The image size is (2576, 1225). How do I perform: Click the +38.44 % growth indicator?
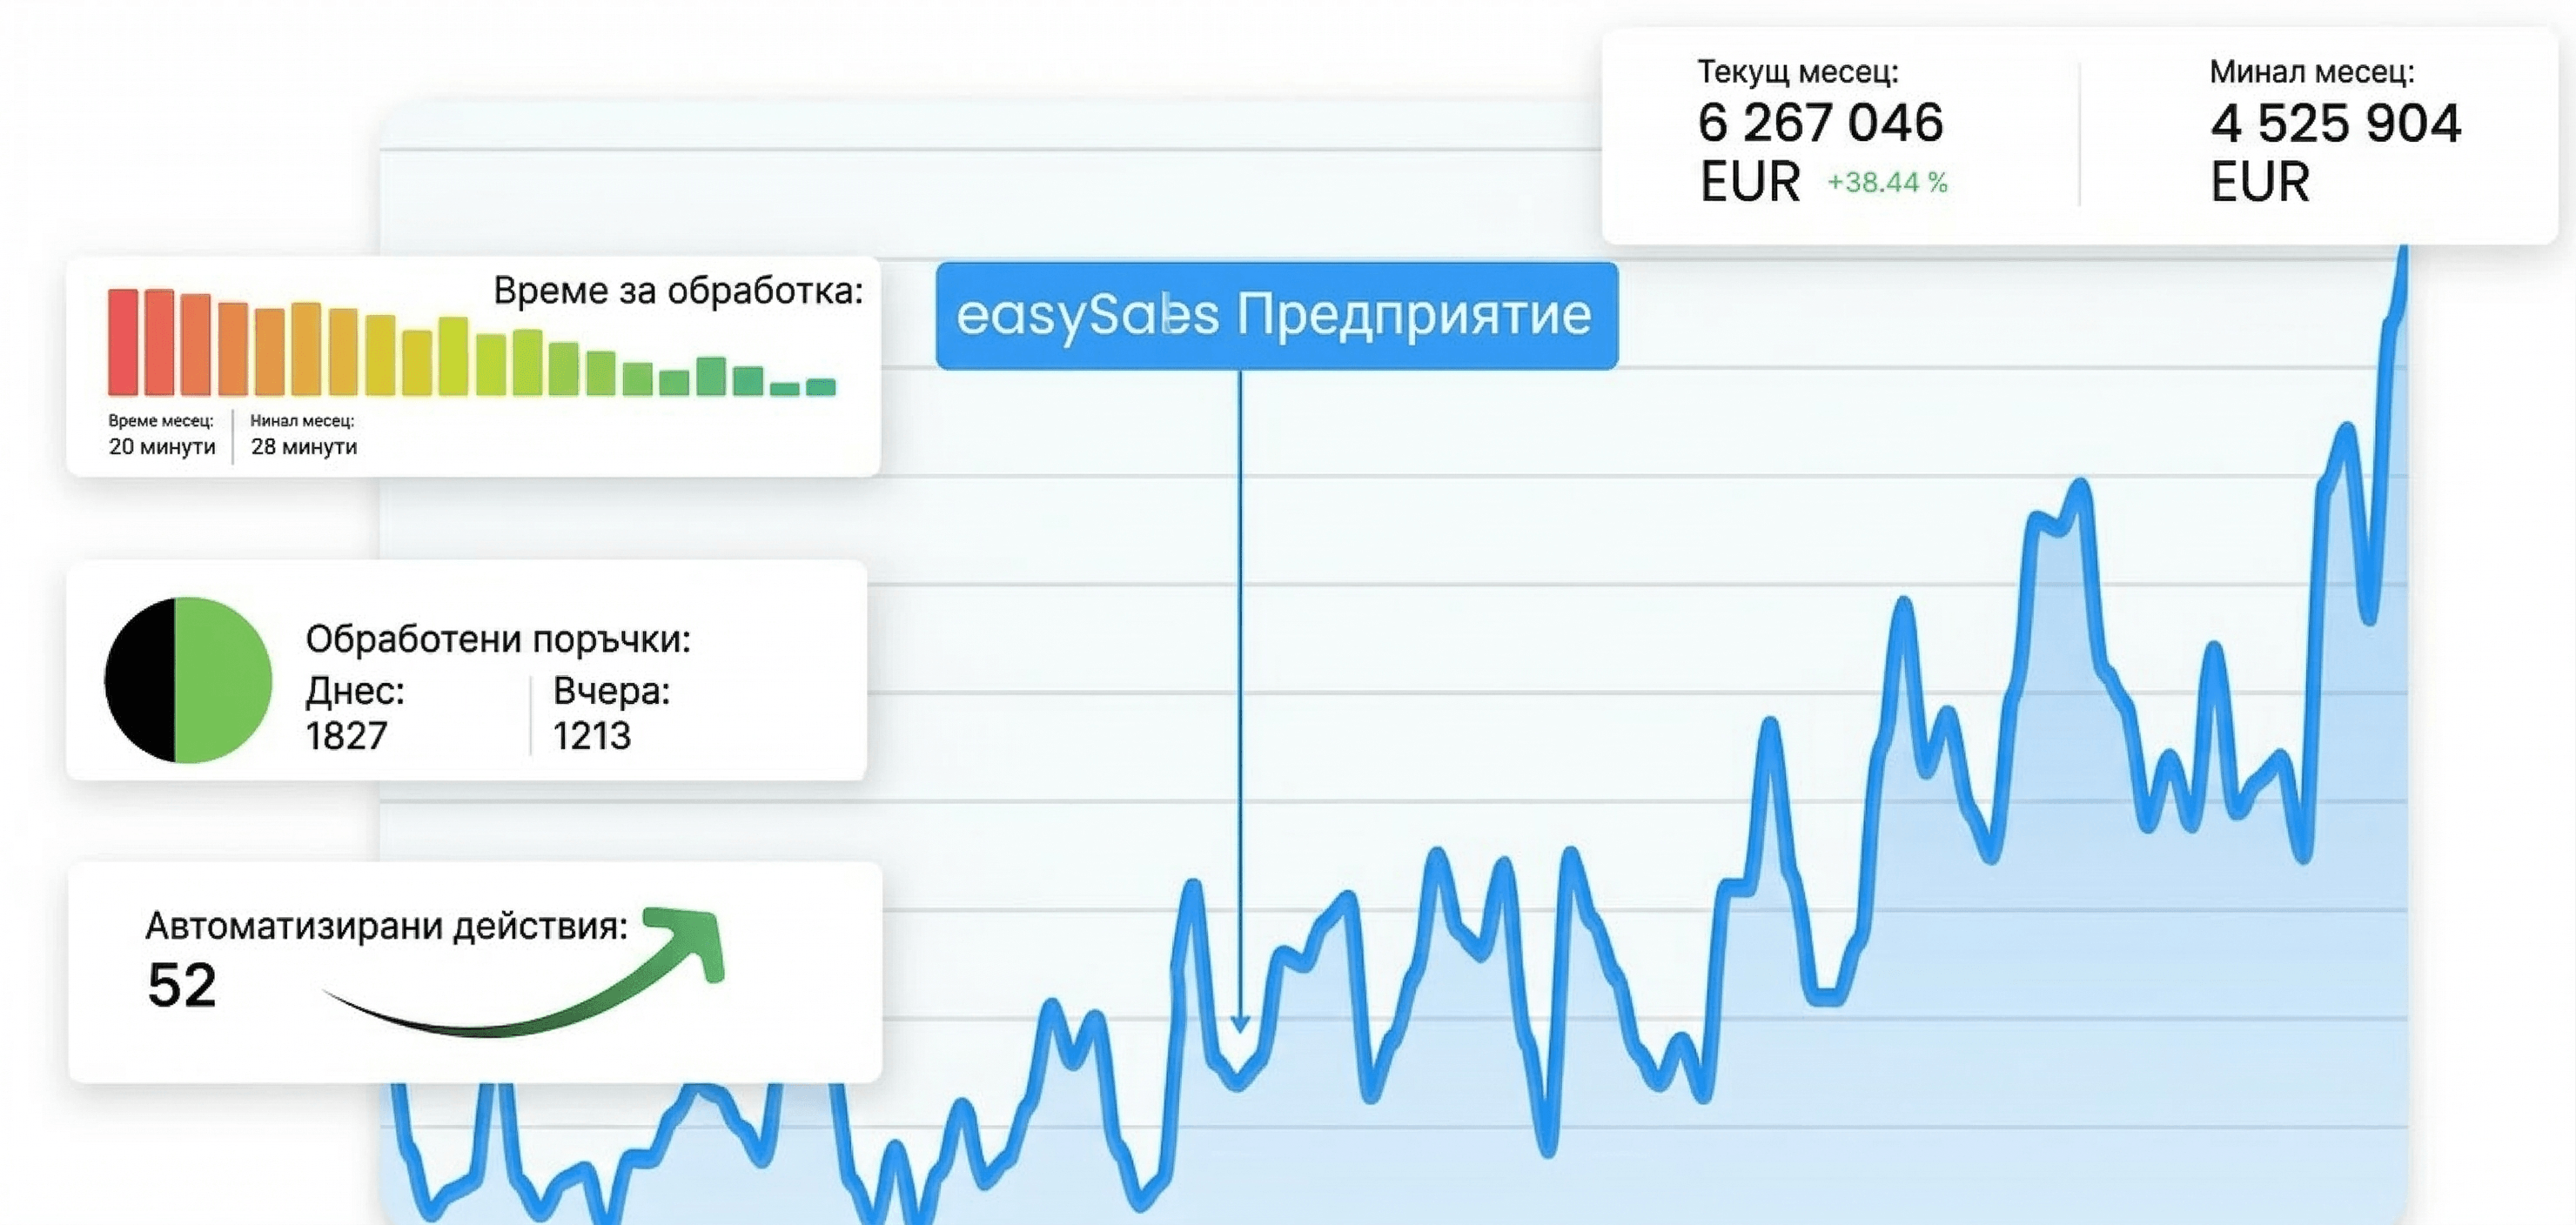click(x=1887, y=183)
